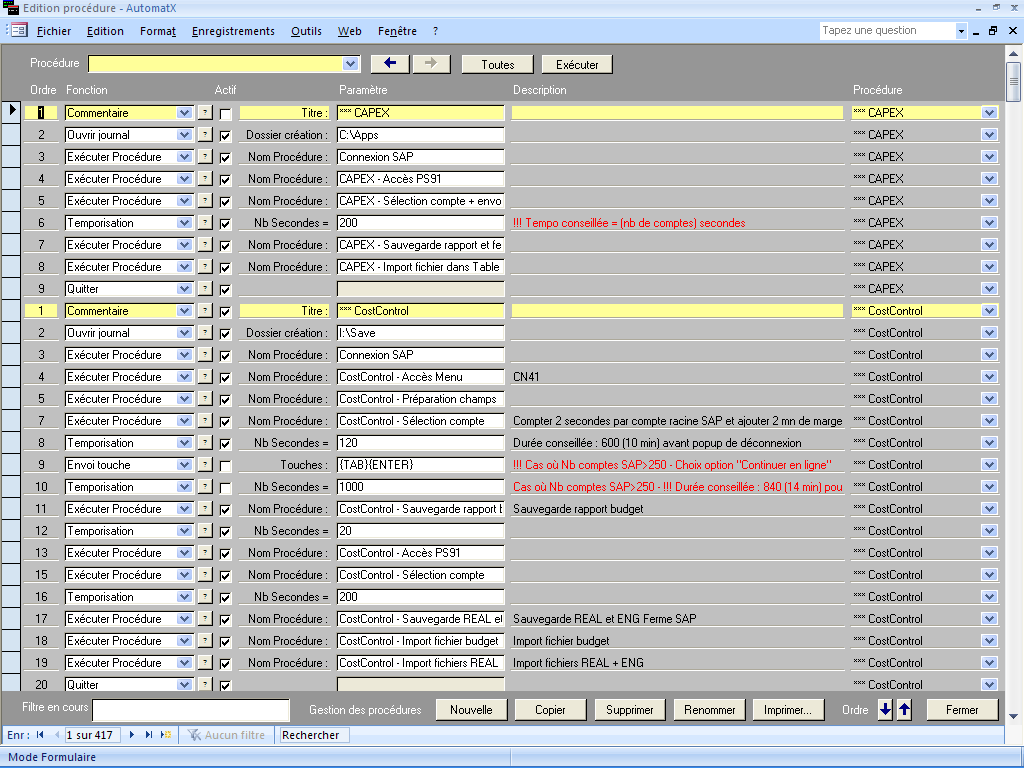1024x768 pixels.
Task: Uncheck Actif on the CostControl - Import fichier budget row
Action: click(x=225, y=642)
